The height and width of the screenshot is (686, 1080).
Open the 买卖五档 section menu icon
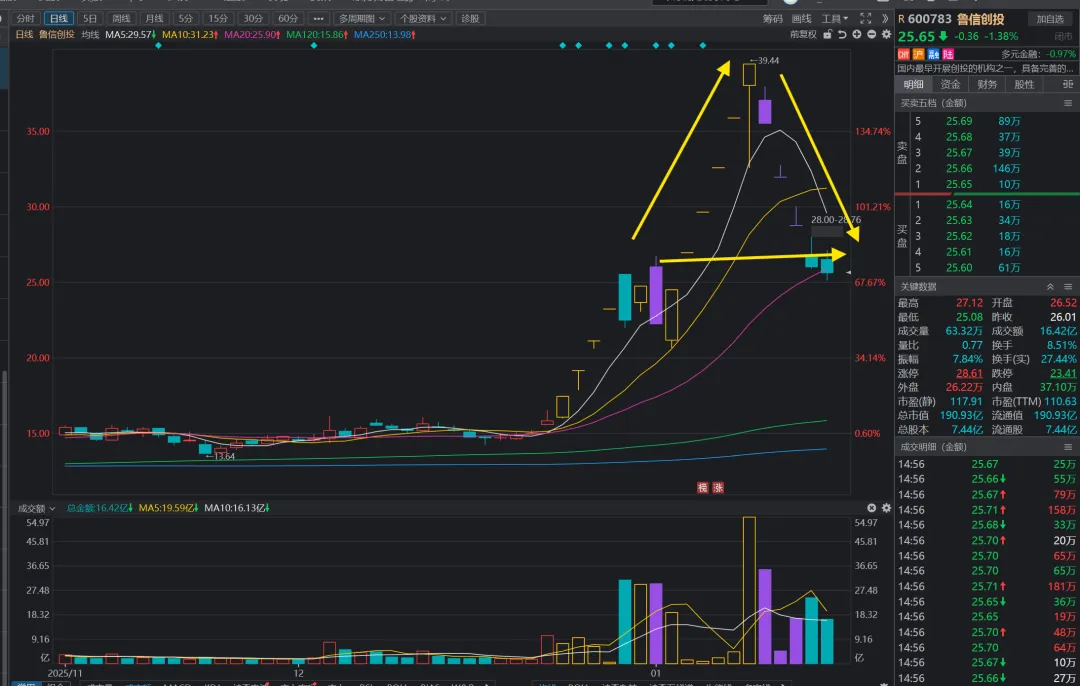(x=1068, y=103)
